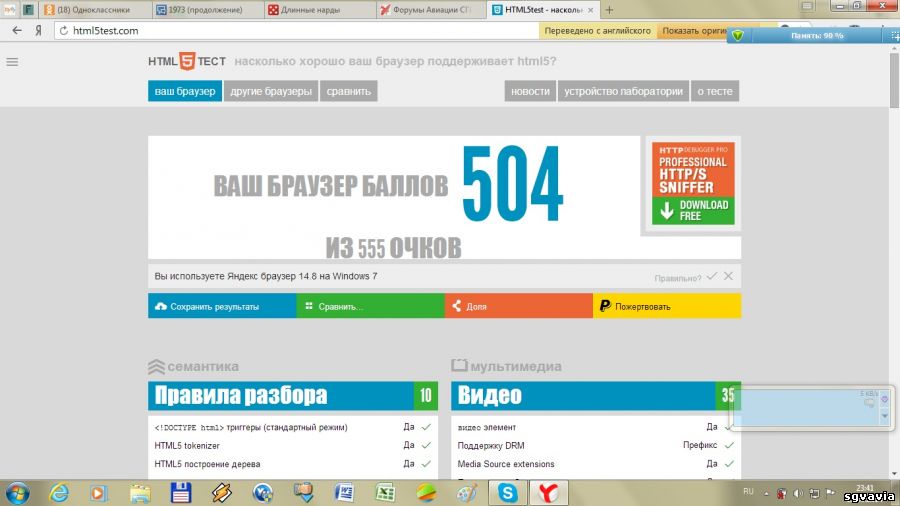
Task: Open Paint palette icon in the taskbar
Action: point(467,493)
